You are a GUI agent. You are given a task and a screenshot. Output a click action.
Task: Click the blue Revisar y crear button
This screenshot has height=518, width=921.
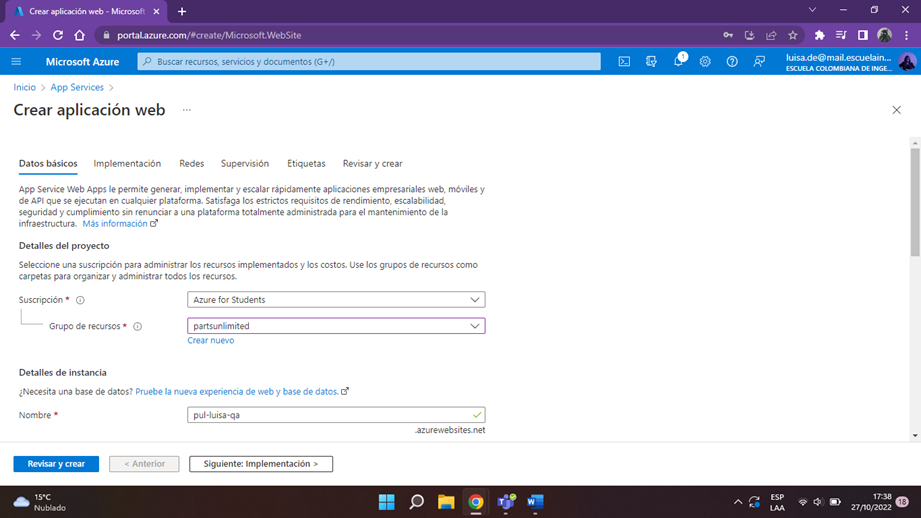pyautogui.click(x=56, y=464)
